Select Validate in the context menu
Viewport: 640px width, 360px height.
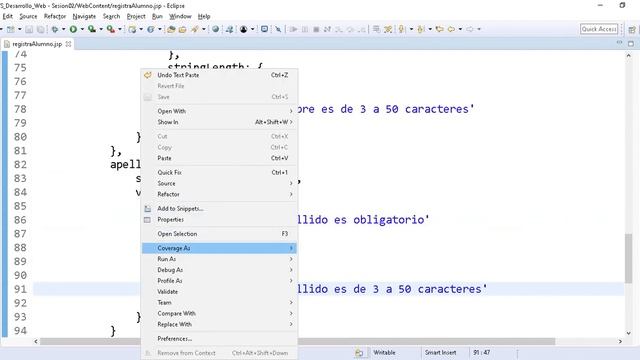point(220,292)
